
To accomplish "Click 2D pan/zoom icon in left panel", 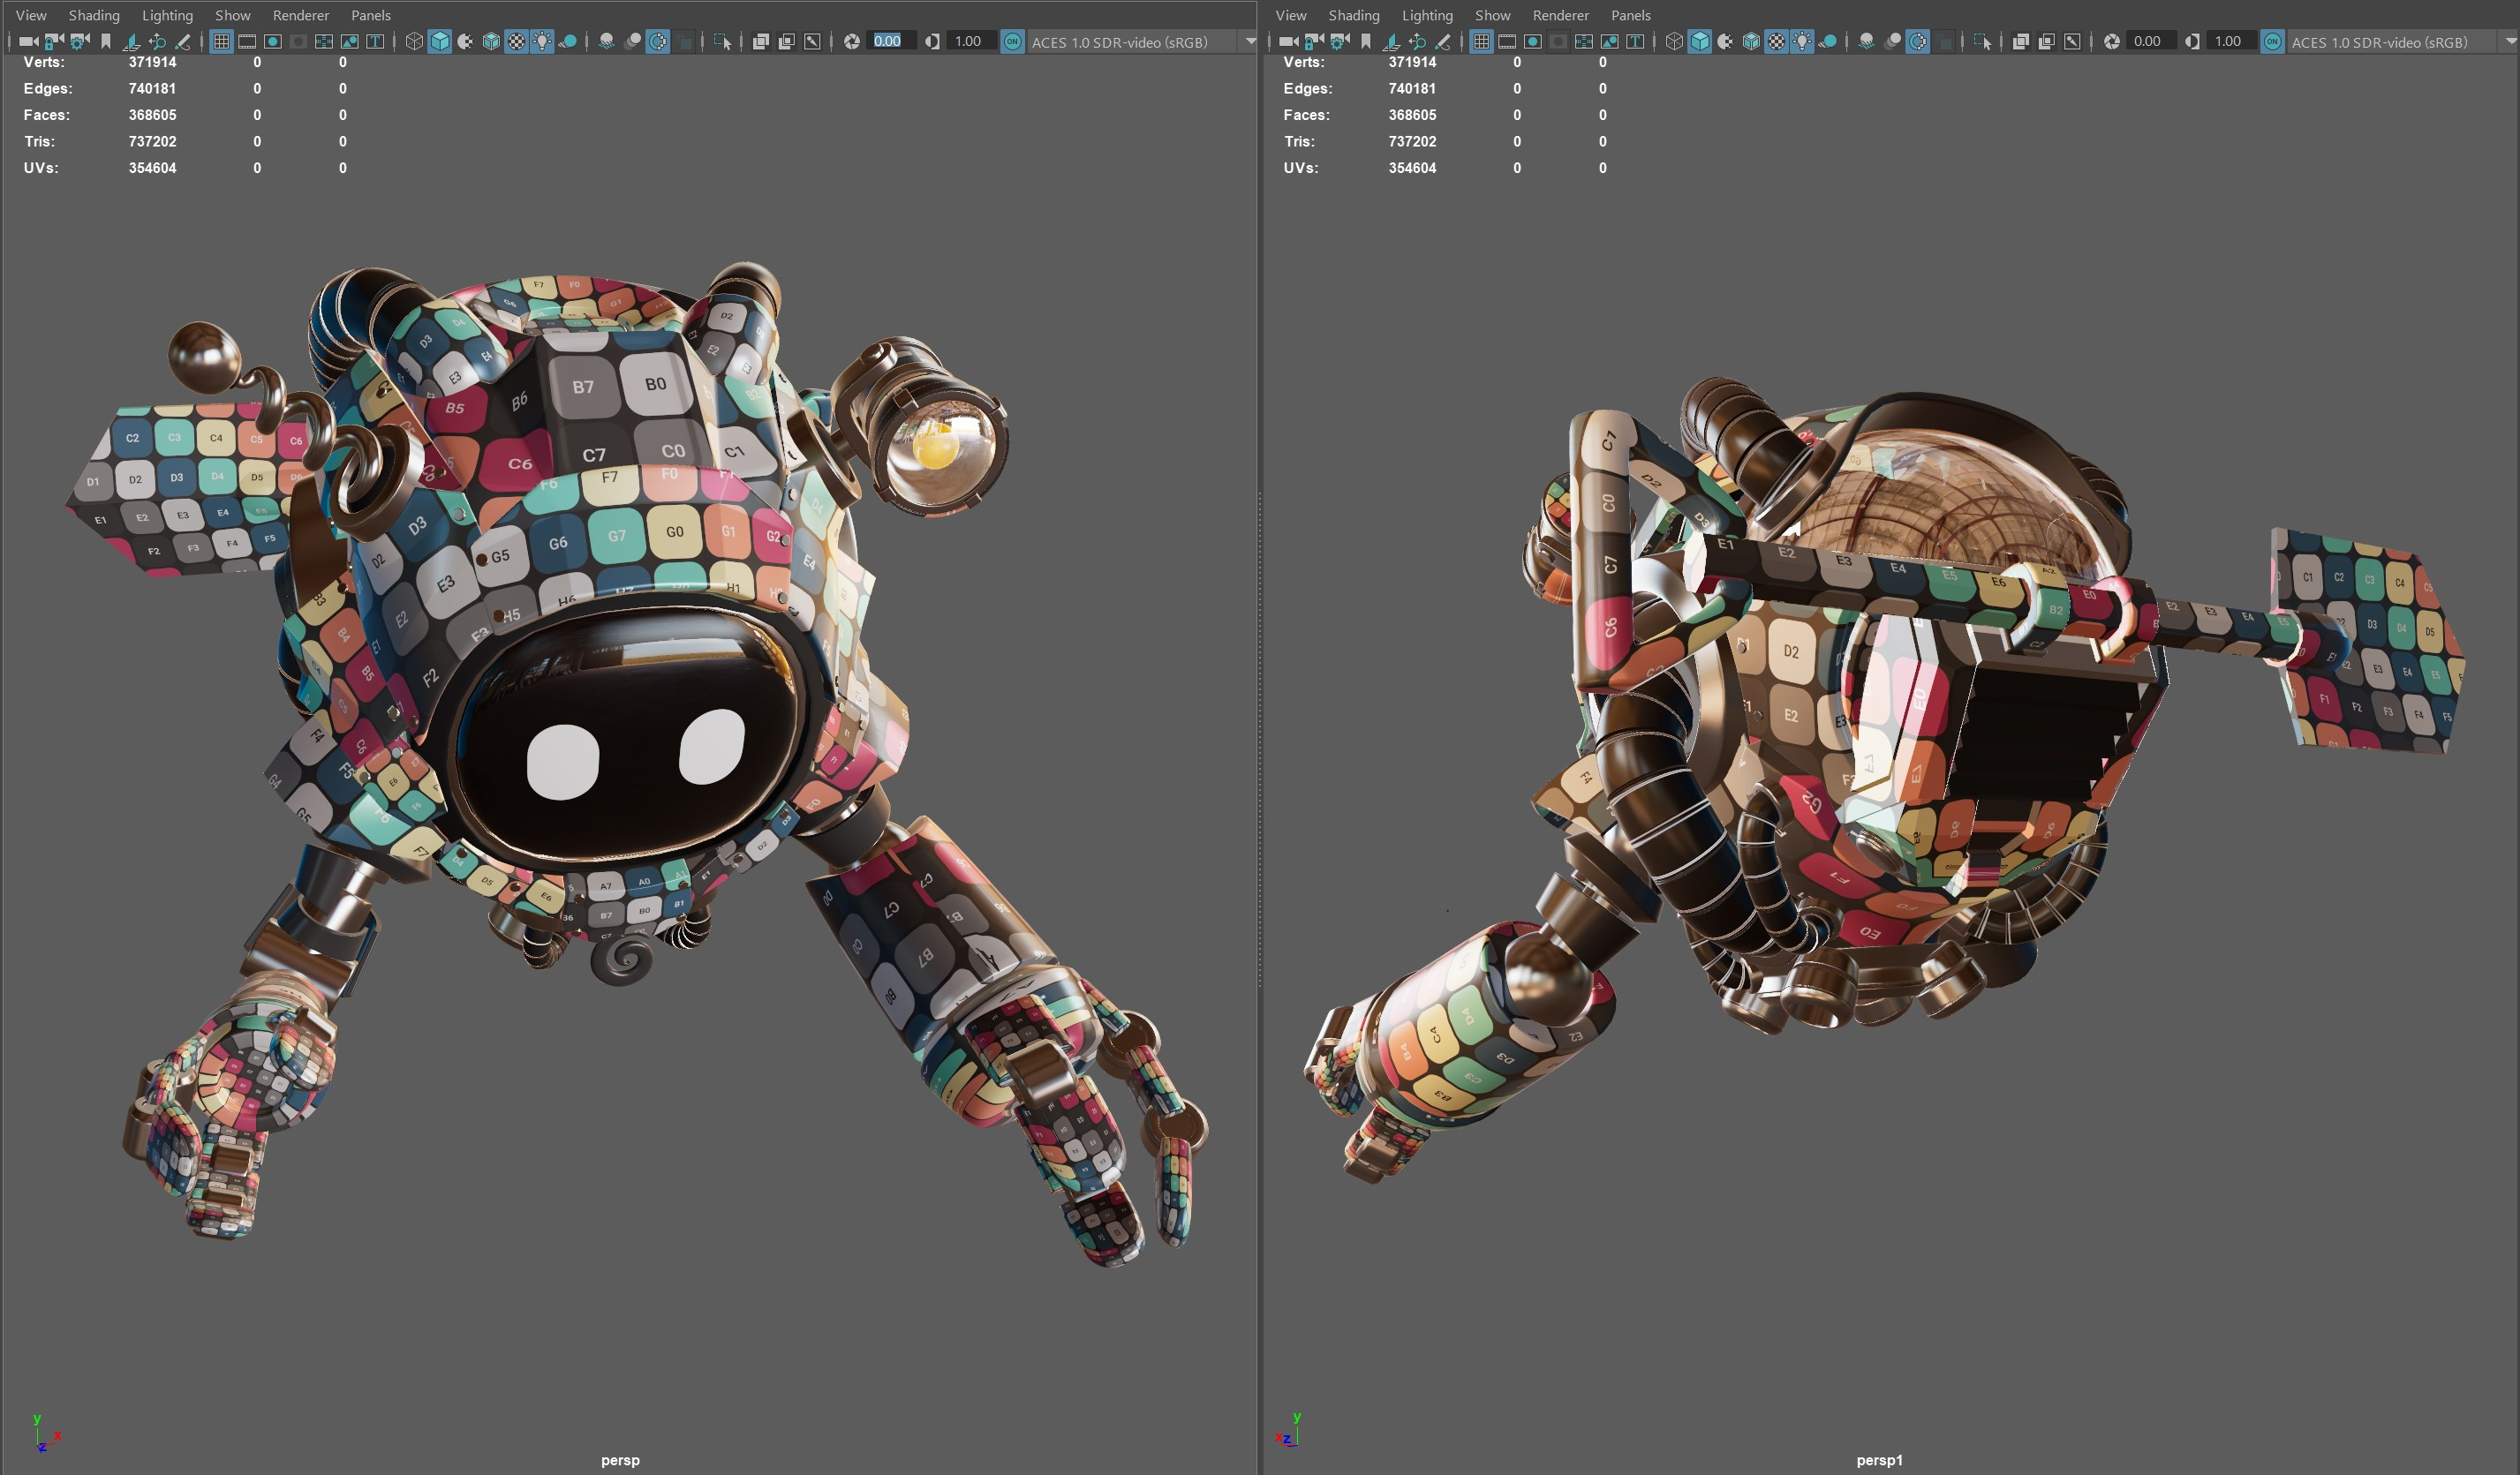I will pos(157,41).
